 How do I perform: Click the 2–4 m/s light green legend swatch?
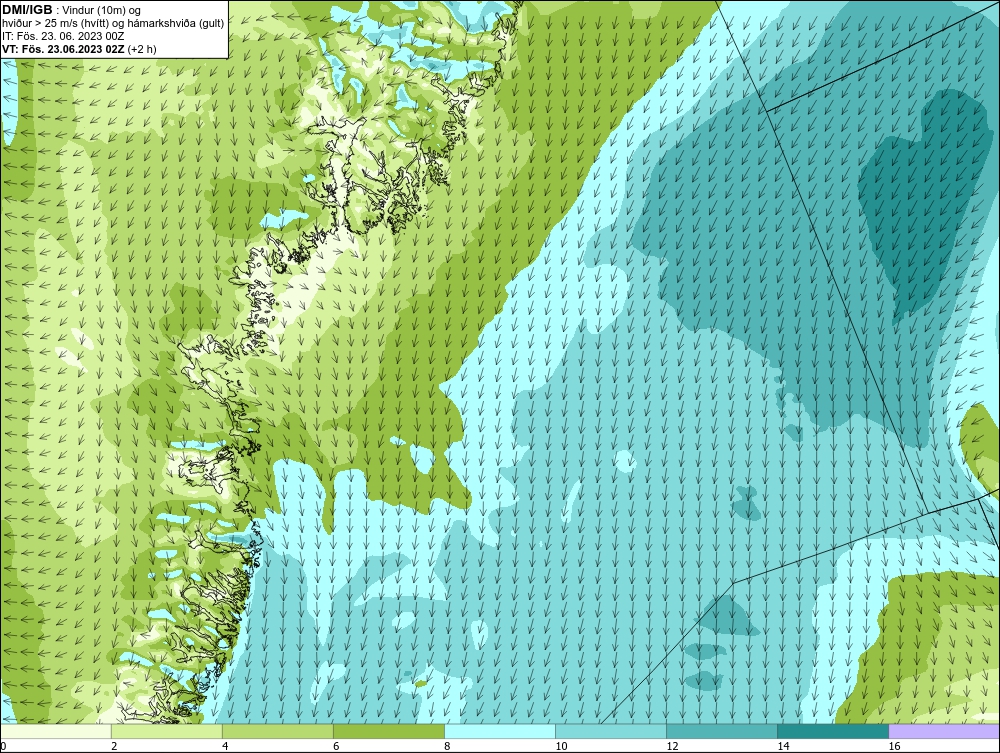pyautogui.click(x=167, y=731)
